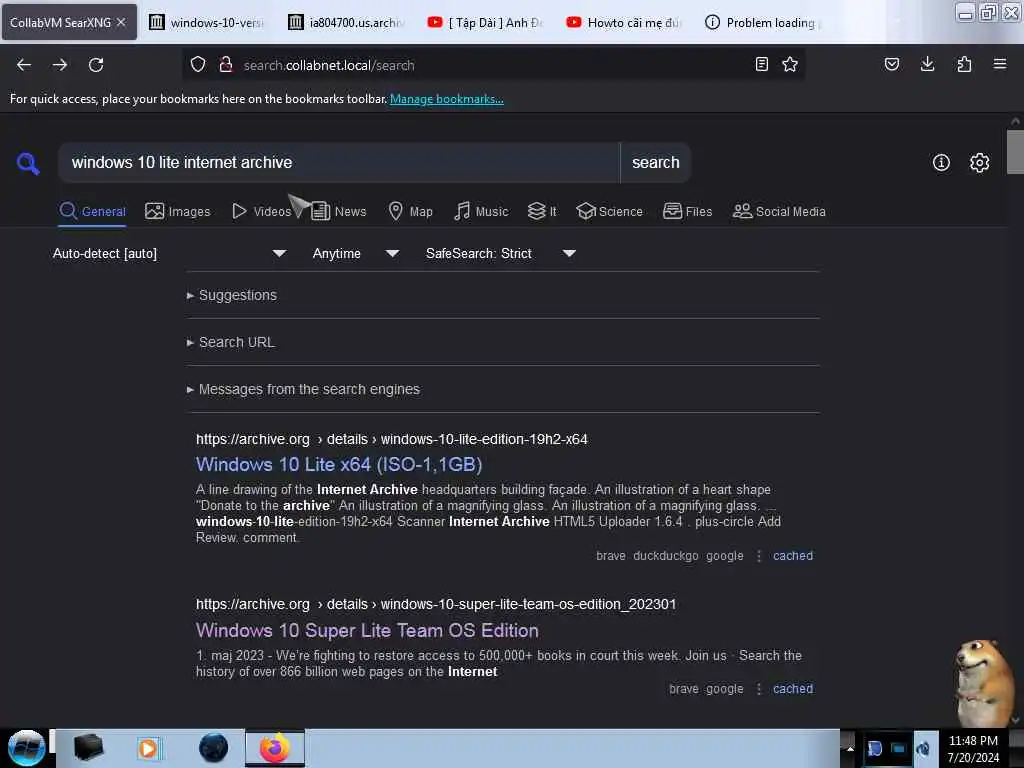Select the Videos search category
The image size is (1024, 768).
(x=261, y=211)
